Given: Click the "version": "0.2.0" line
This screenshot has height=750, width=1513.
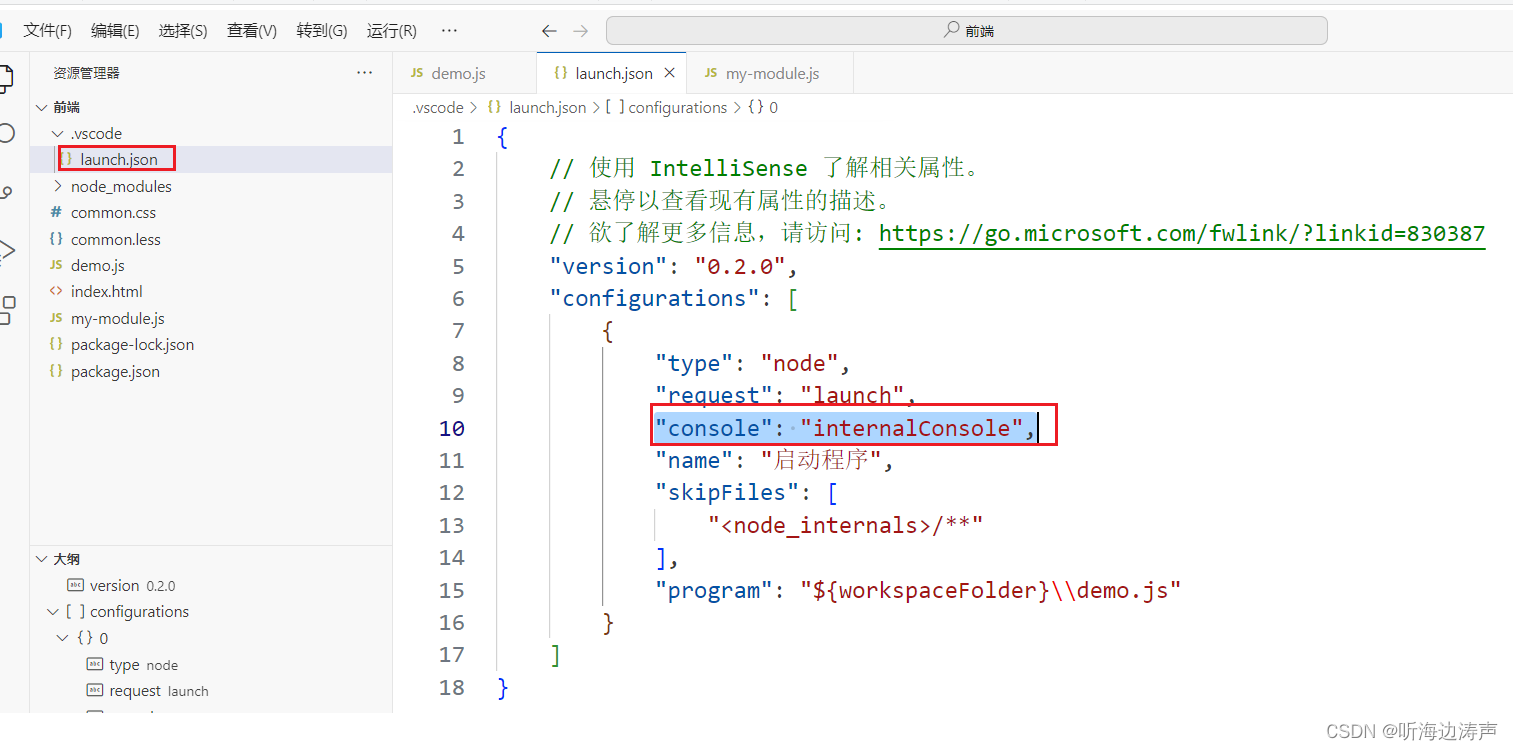Looking at the screenshot, I should tap(674, 266).
